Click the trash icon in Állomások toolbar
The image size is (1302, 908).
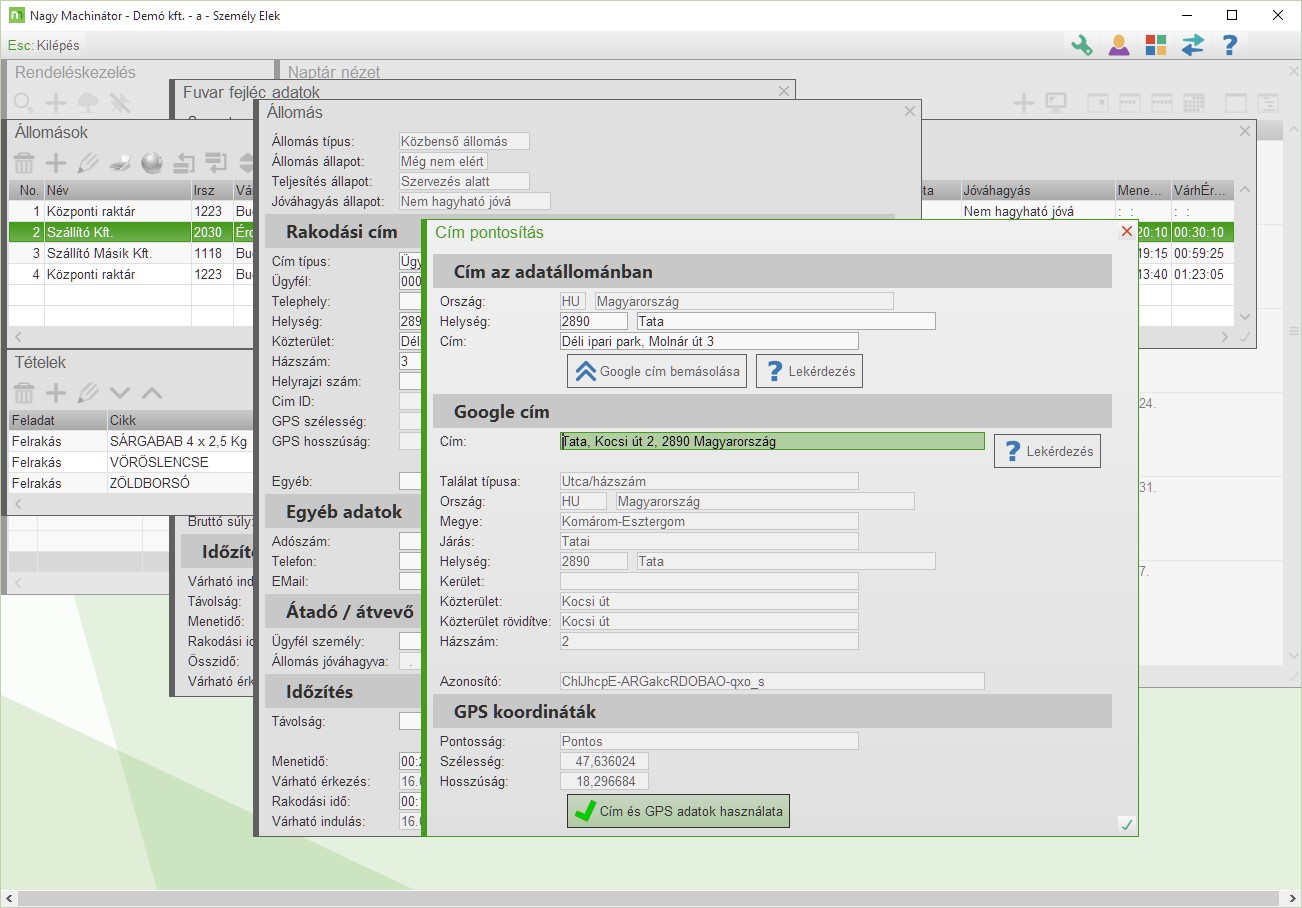coord(24,163)
